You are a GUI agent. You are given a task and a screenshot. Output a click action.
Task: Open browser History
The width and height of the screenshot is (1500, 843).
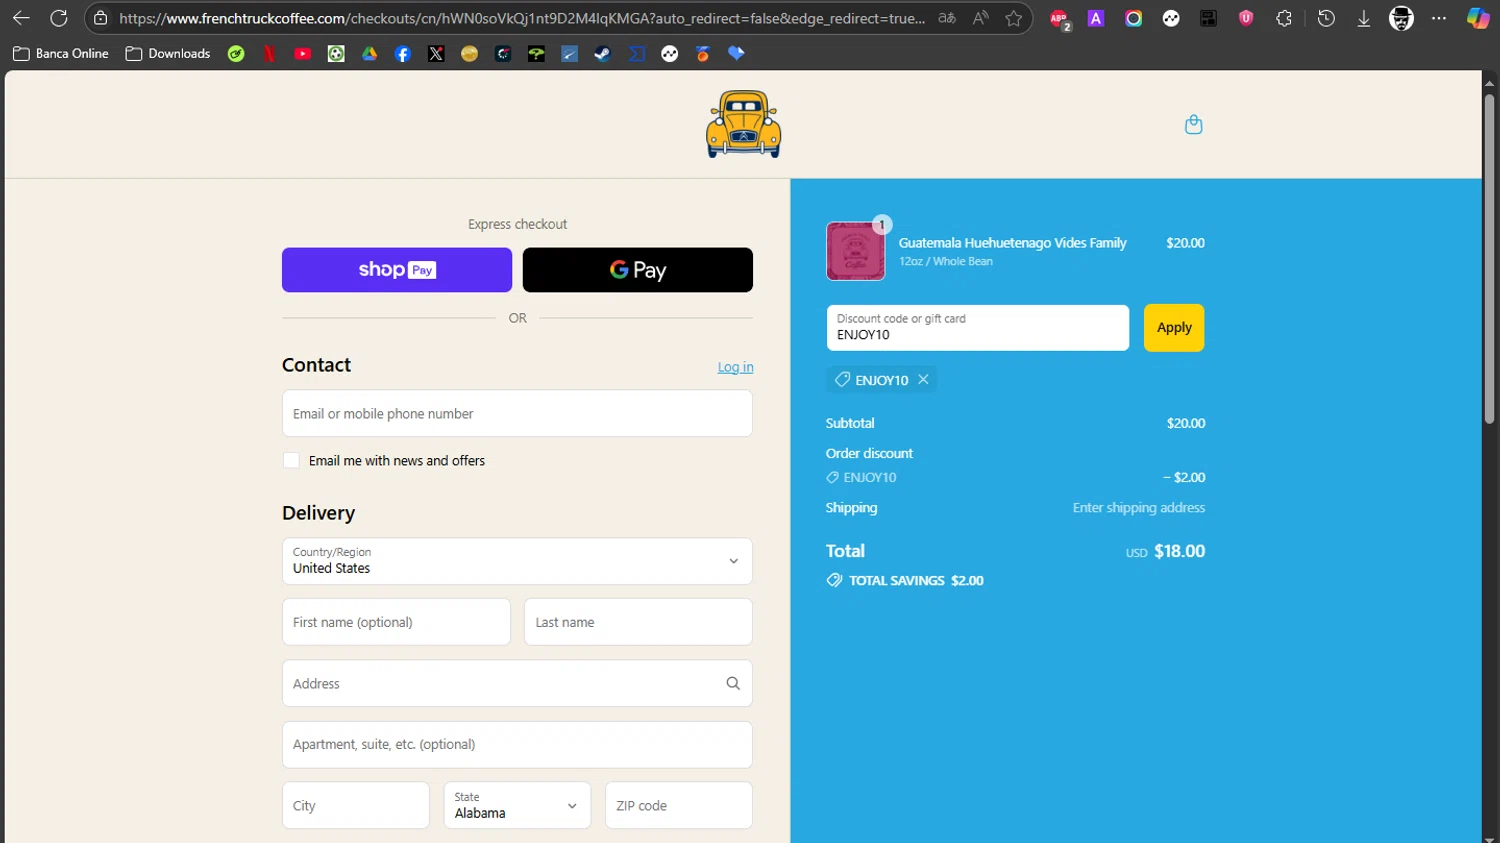pyautogui.click(x=1326, y=18)
